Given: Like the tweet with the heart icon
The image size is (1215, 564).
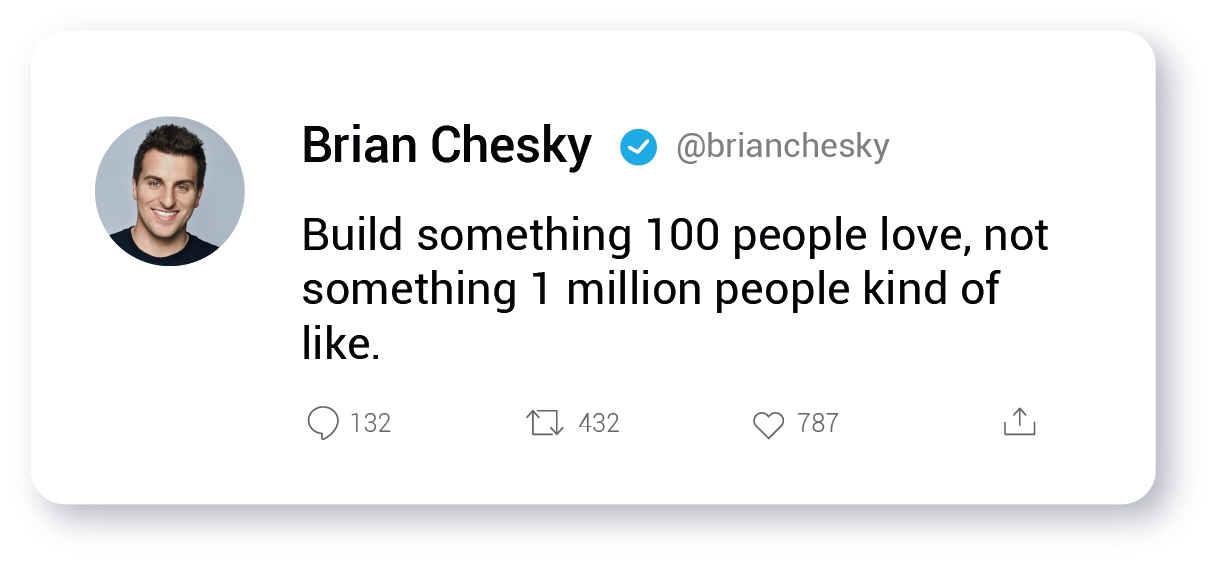Looking at the screenshot, I should (x=768, y=425).
